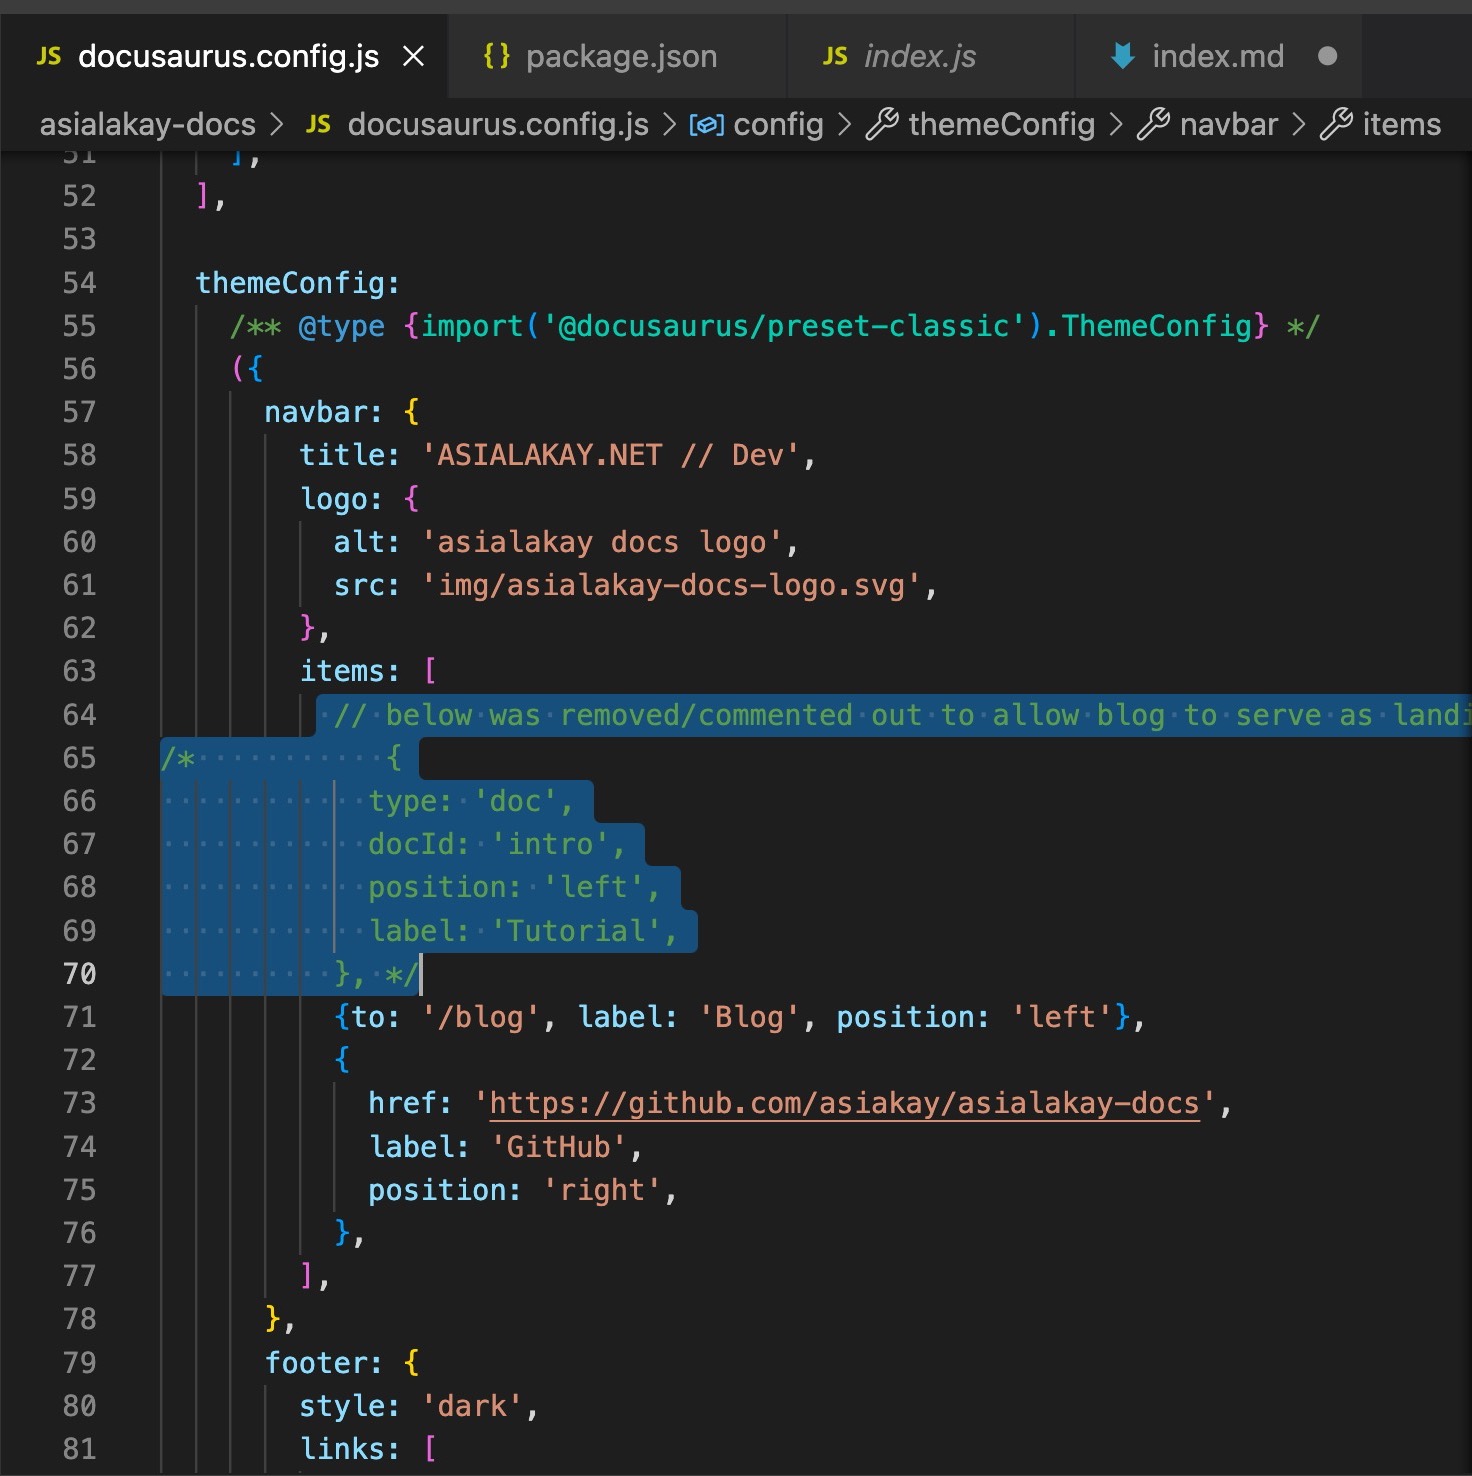Switch to the package.json tab
1472x1476 pixels.
point(620,57)
